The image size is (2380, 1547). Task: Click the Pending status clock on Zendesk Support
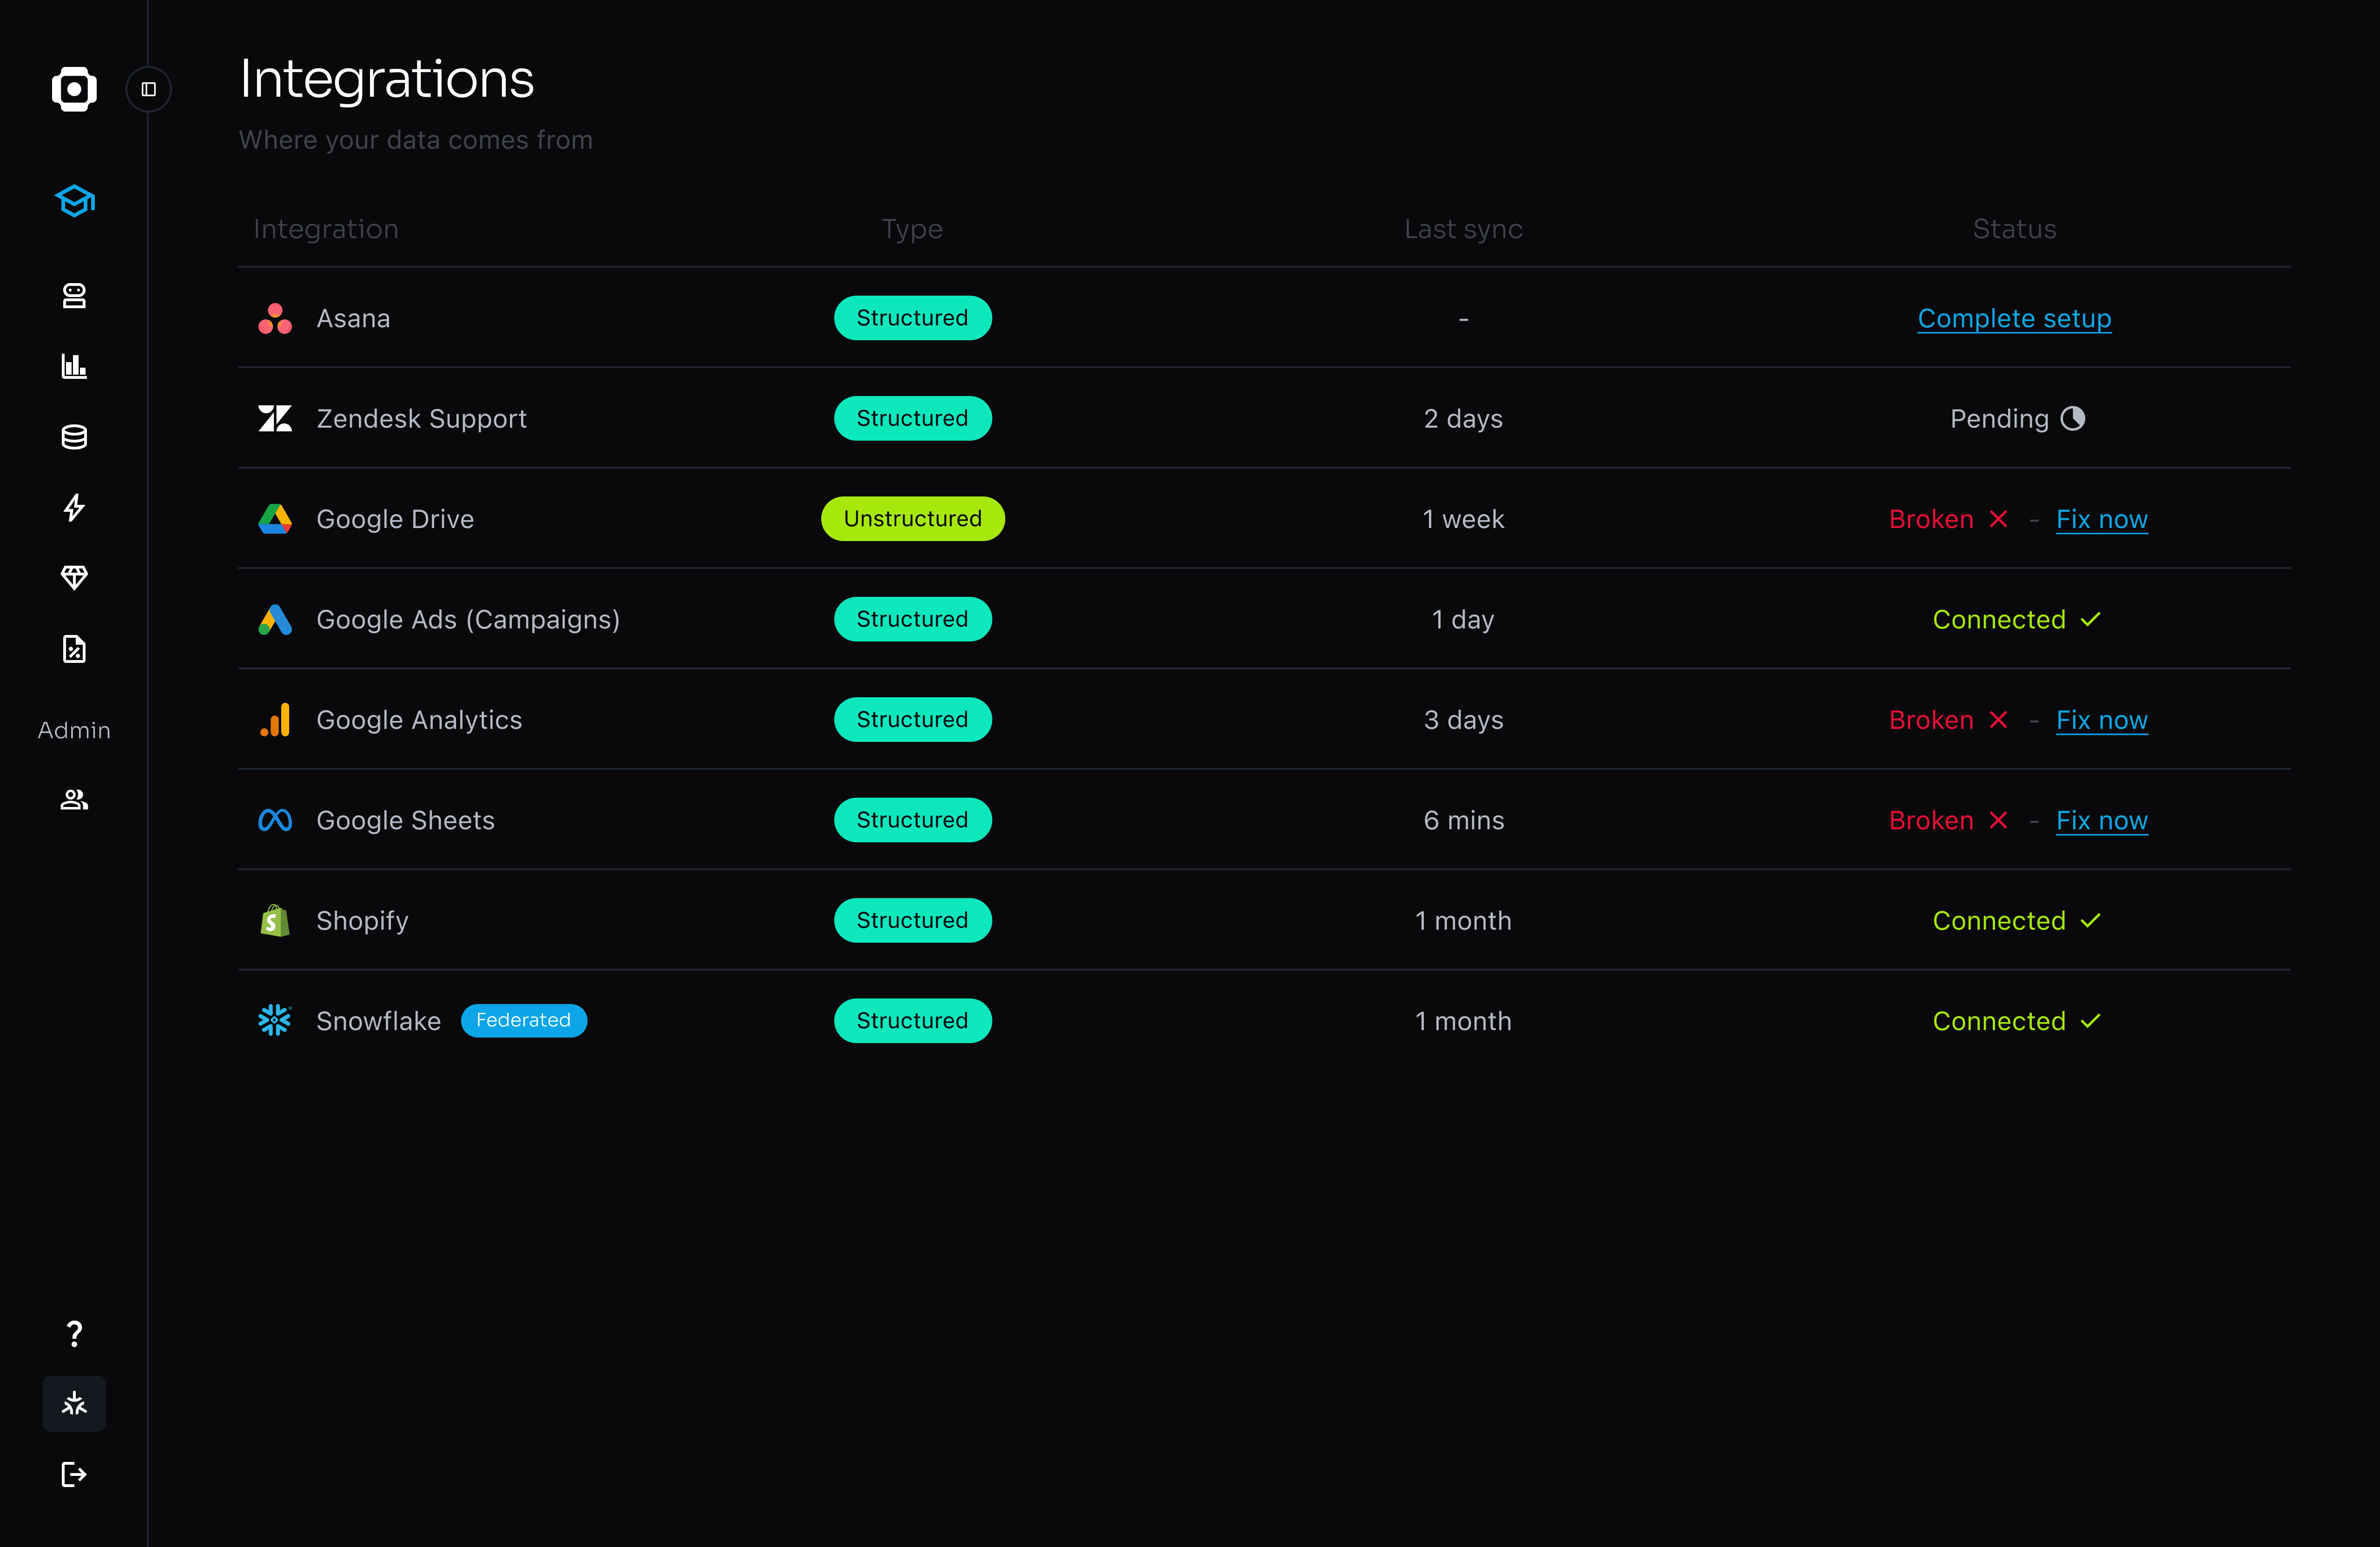(2074, 418)
